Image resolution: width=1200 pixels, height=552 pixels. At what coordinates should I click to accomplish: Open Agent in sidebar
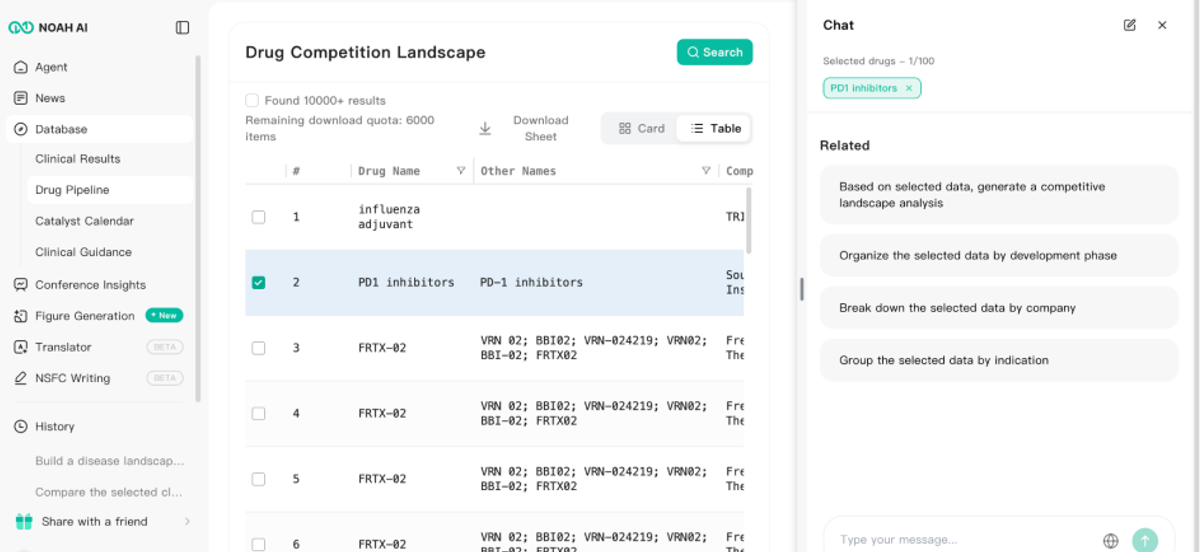coord(100,67)
